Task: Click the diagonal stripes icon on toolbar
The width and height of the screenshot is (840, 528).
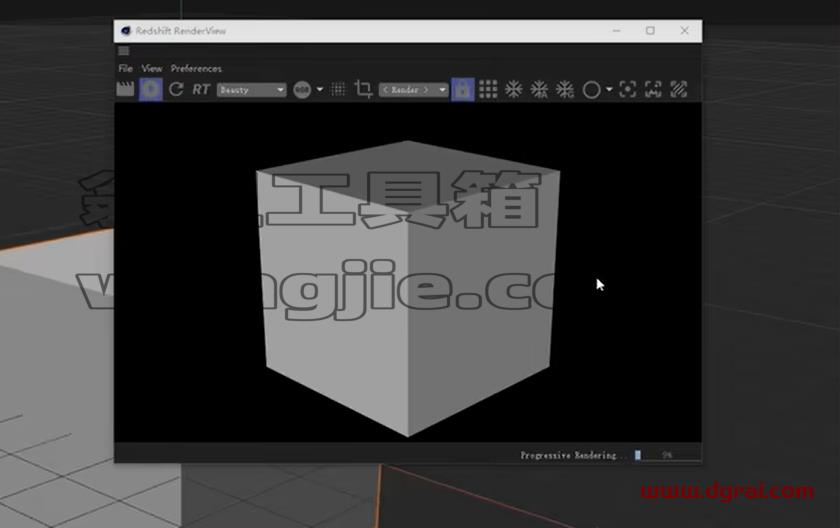Action: [x=679, y=89]
